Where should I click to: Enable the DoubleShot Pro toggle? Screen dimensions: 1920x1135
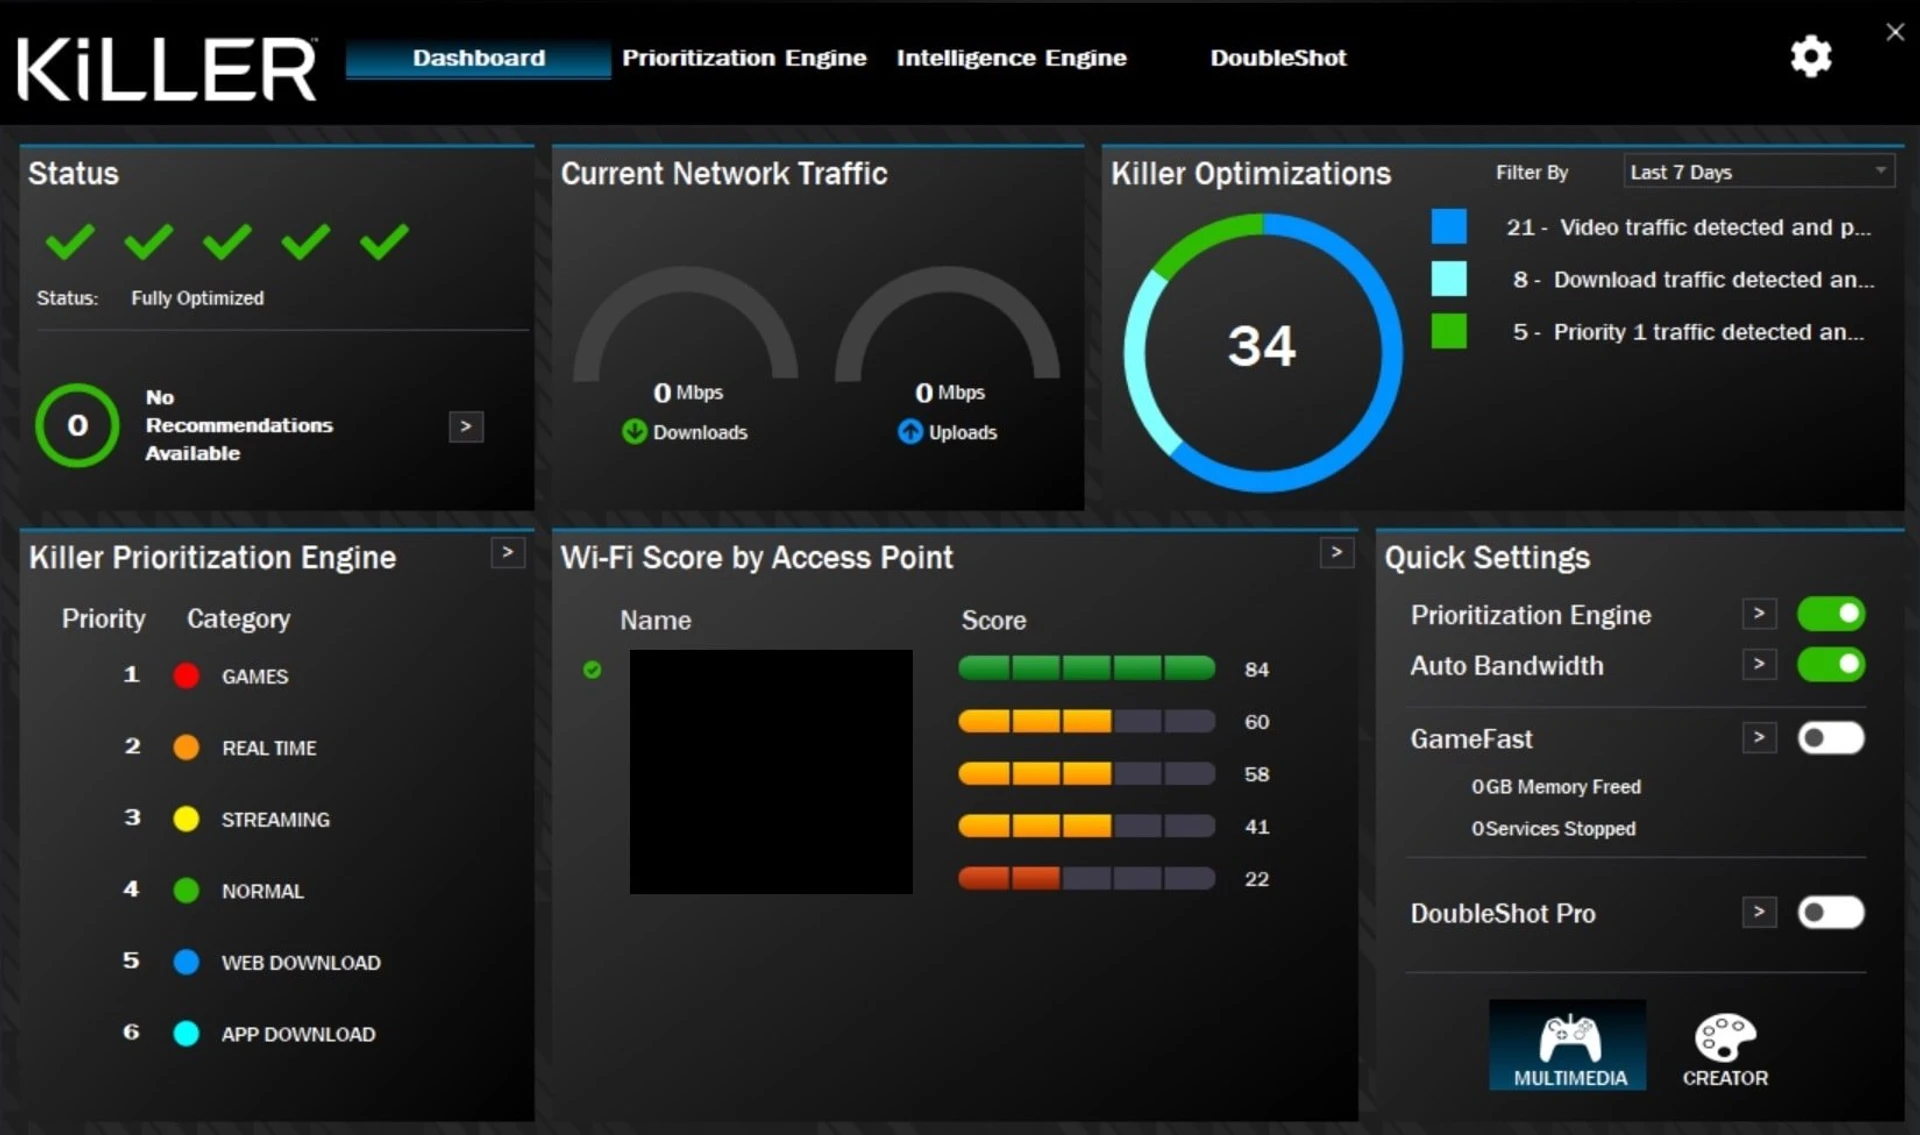click(x=1831, y=912)
